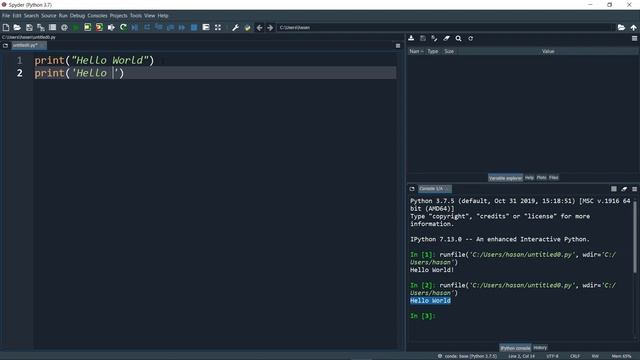Clear console namespace eraser icon
The image size is (640, 360).
624,189
